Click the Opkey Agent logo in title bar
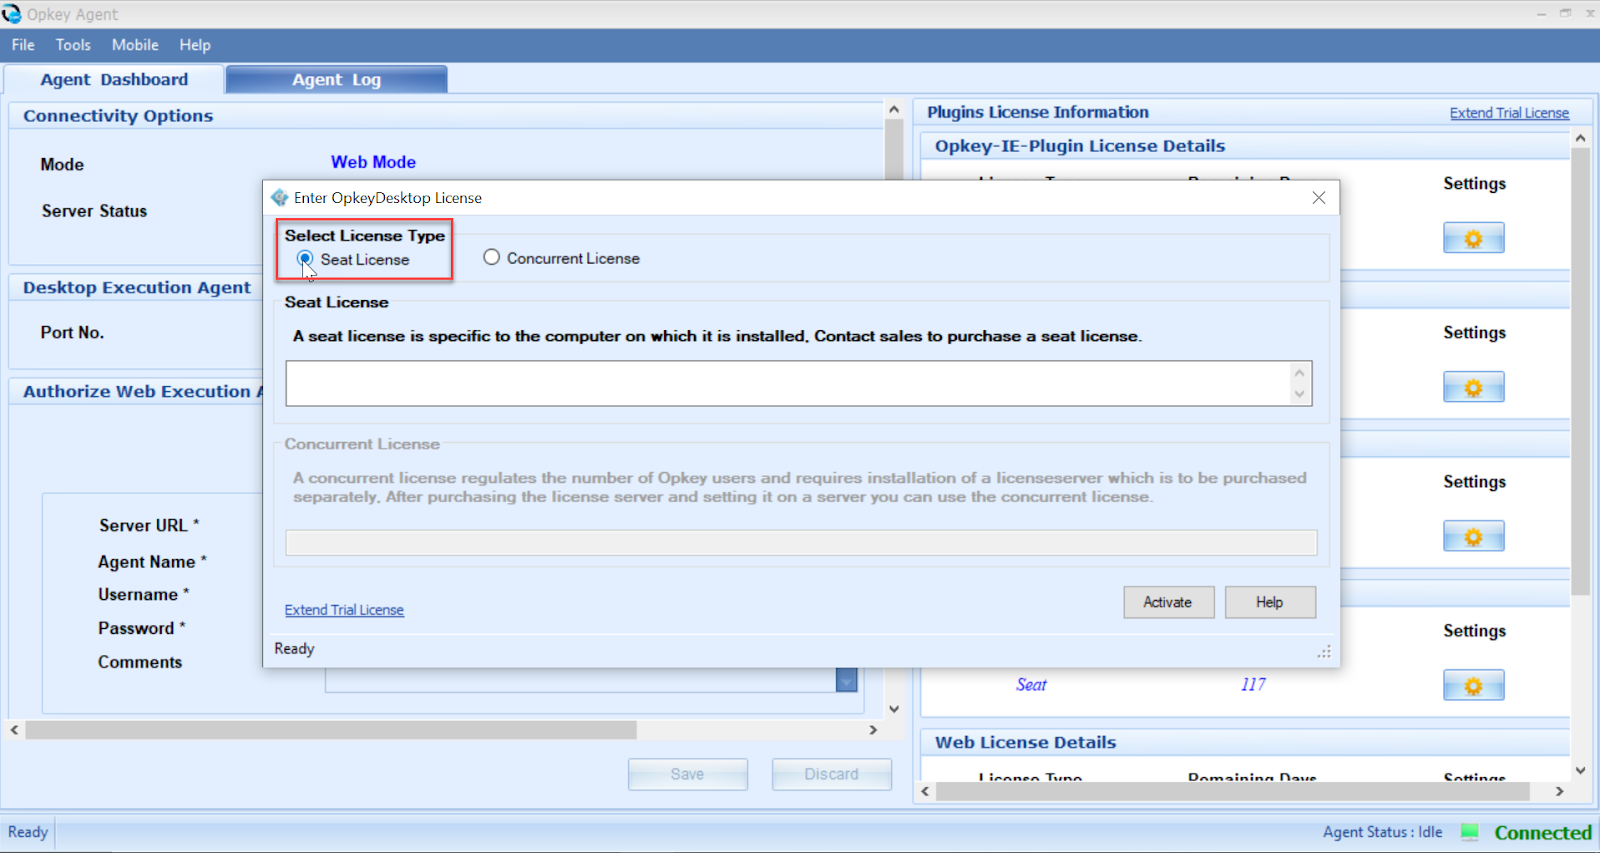Image resolution: width=1600 pixels, height=853 pixels. click(12, 14)
